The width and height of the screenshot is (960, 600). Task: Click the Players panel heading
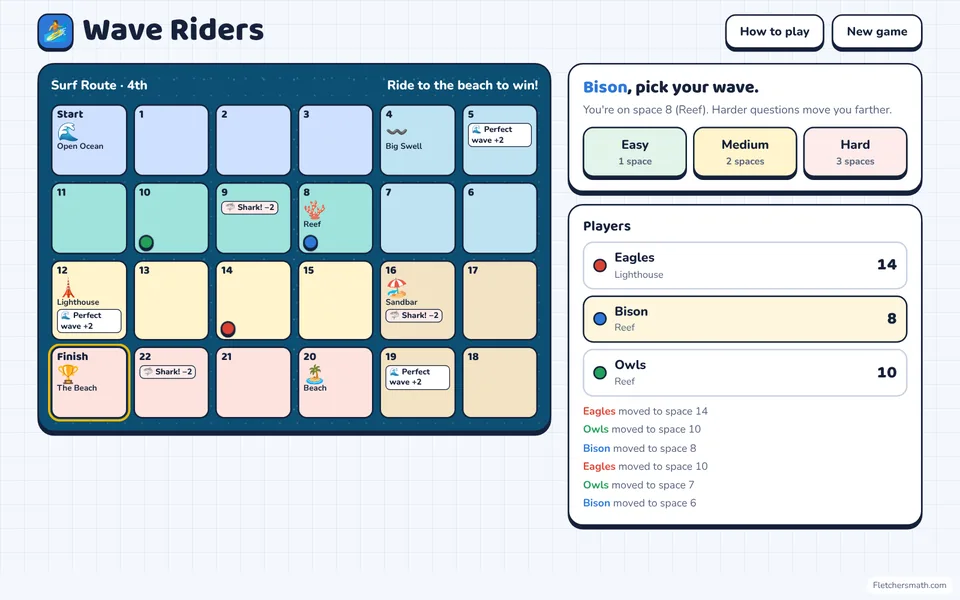tap(607, 226)
